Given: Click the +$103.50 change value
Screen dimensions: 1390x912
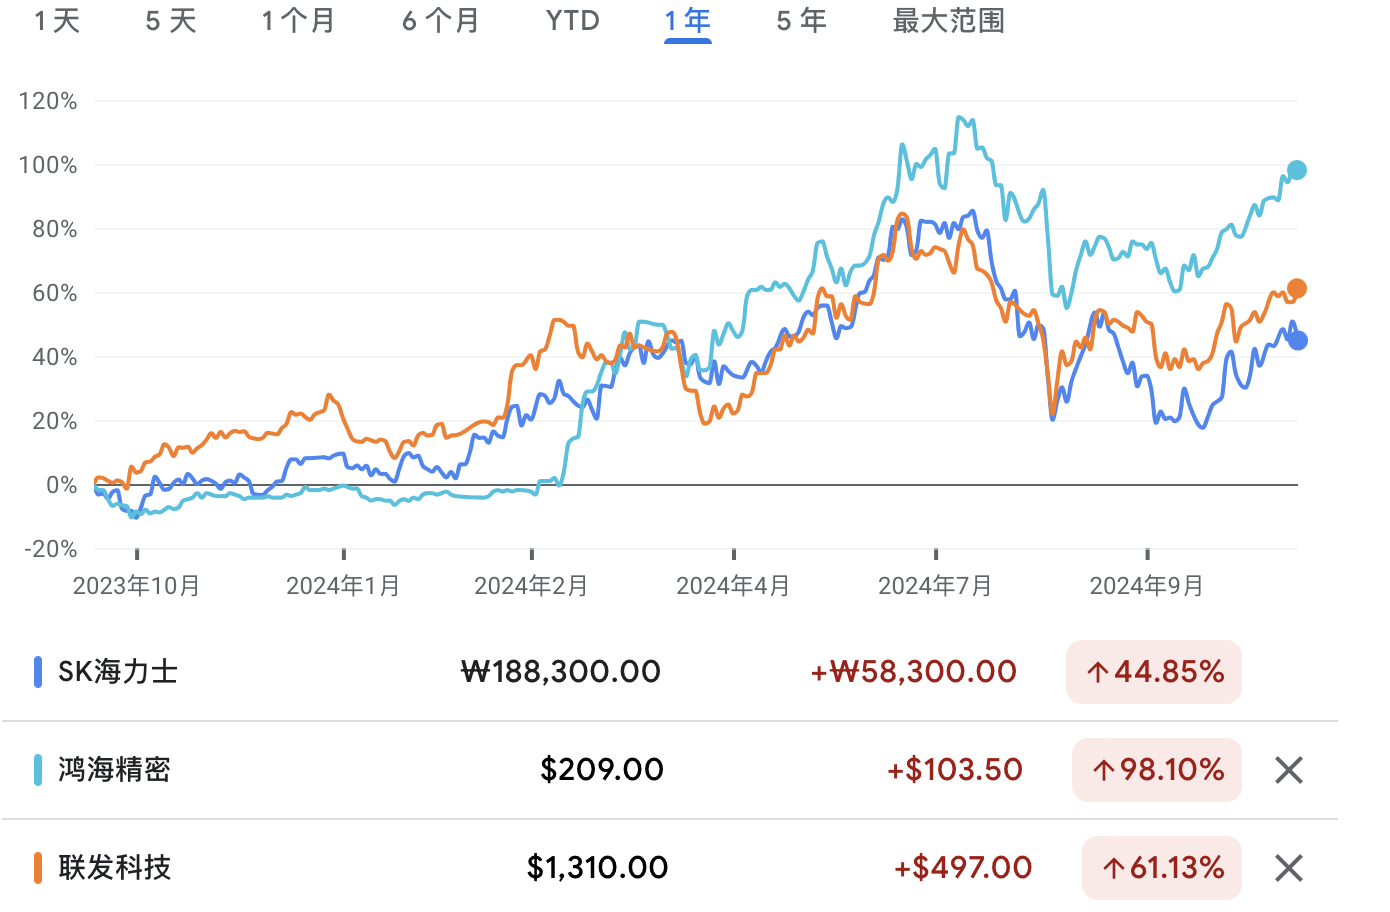Looking at the screenshot, I should (x=955, y=770).
